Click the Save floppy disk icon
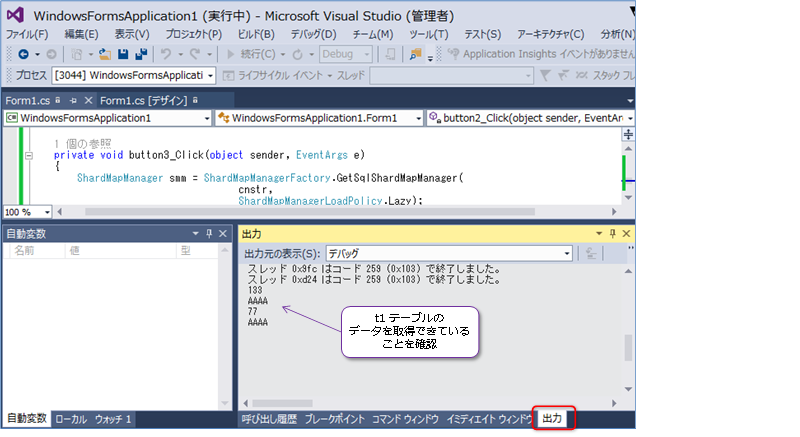 click(123, 54)
